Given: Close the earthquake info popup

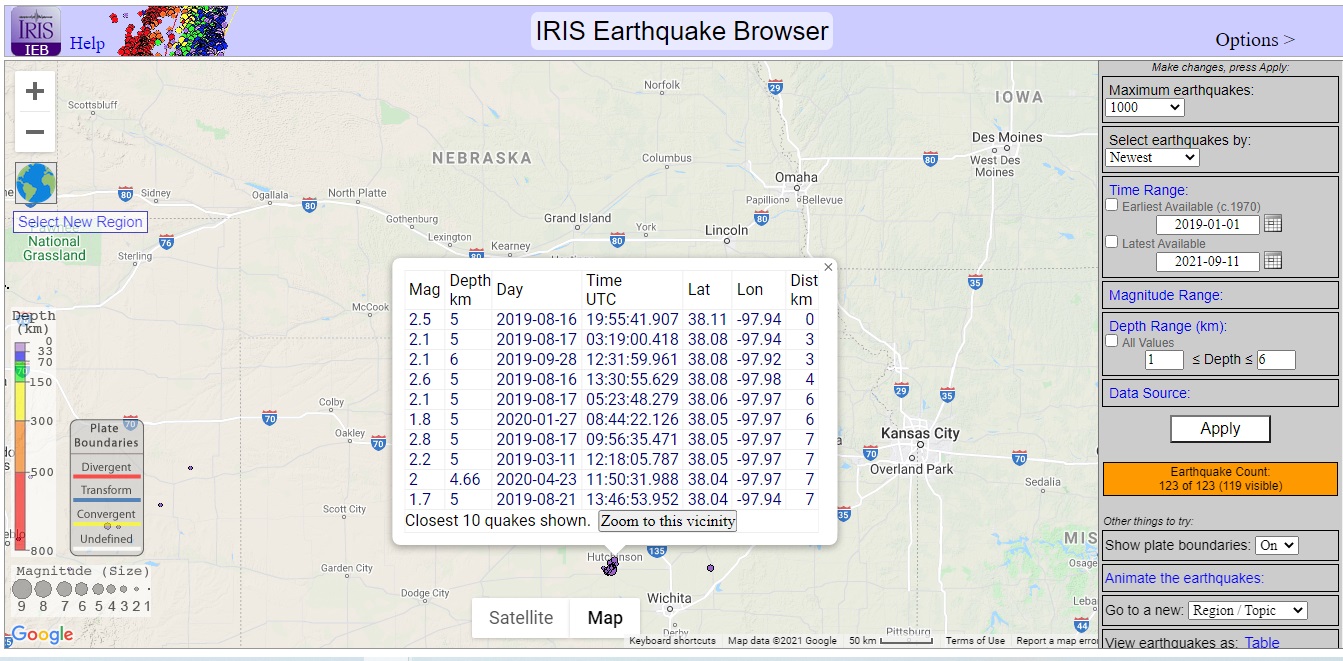Looking at the screenshot, I should pyautogui.click(x=828, y=267).
